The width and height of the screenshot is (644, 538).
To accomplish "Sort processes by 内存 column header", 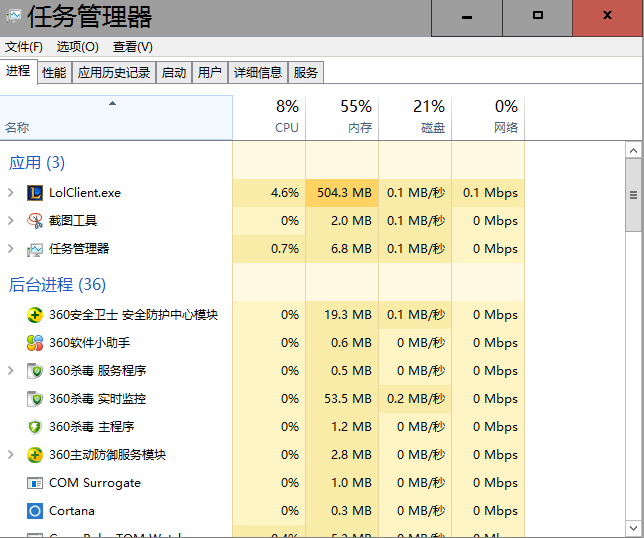I will point(358,117).
